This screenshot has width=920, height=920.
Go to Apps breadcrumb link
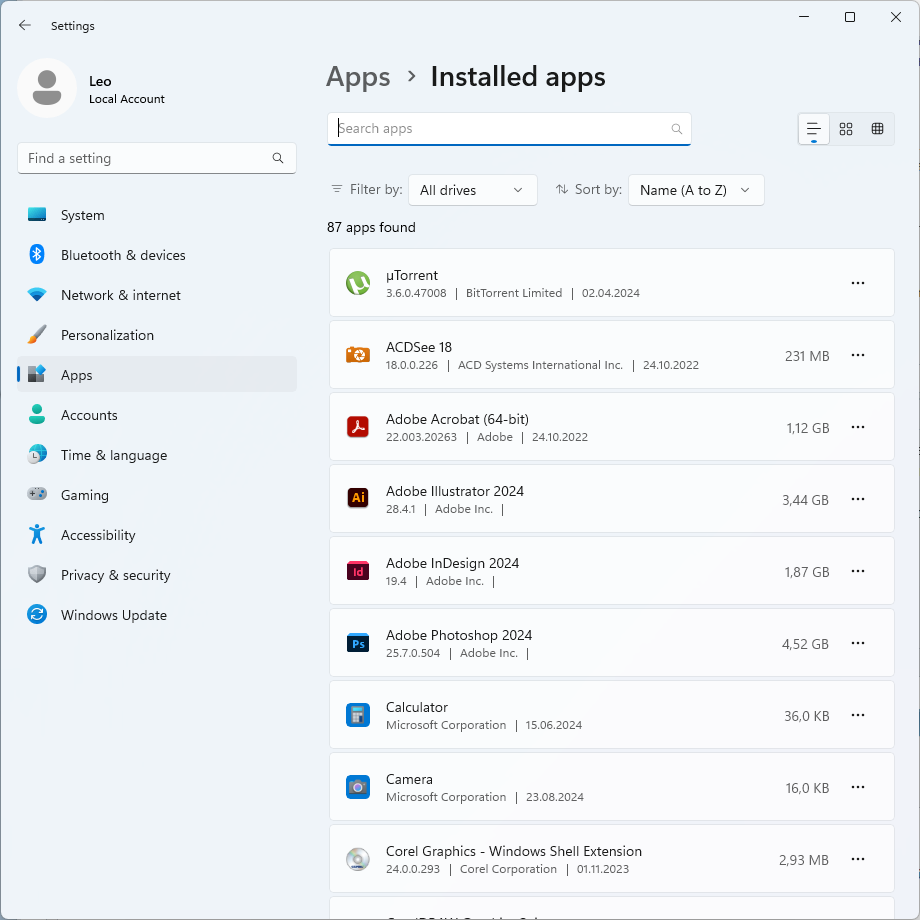[358, 77]
